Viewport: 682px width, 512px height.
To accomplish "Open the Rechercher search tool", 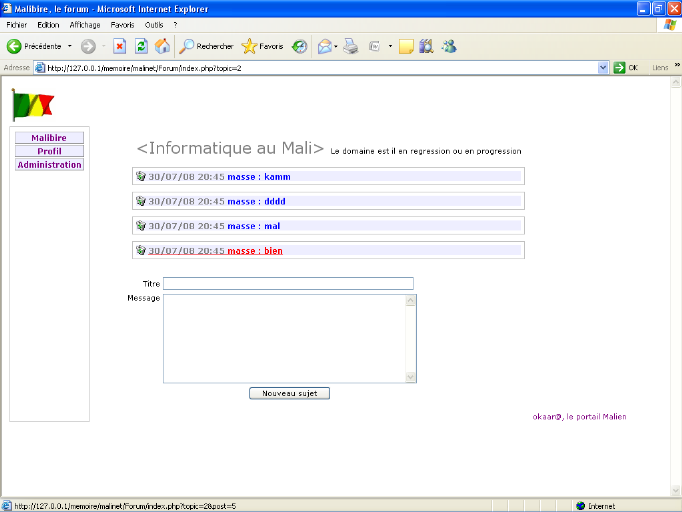I will (x=206, y=46).
